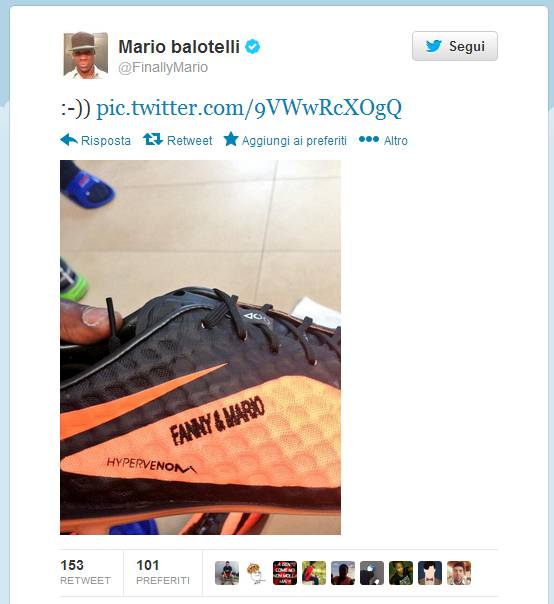Enlarge the Hypervenom boot photo

(200, 347)
